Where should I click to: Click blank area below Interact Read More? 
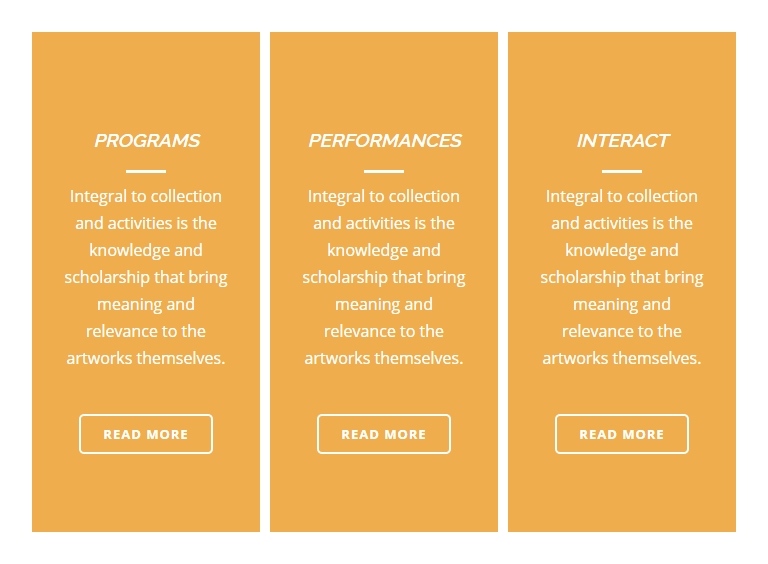(622, 494)
